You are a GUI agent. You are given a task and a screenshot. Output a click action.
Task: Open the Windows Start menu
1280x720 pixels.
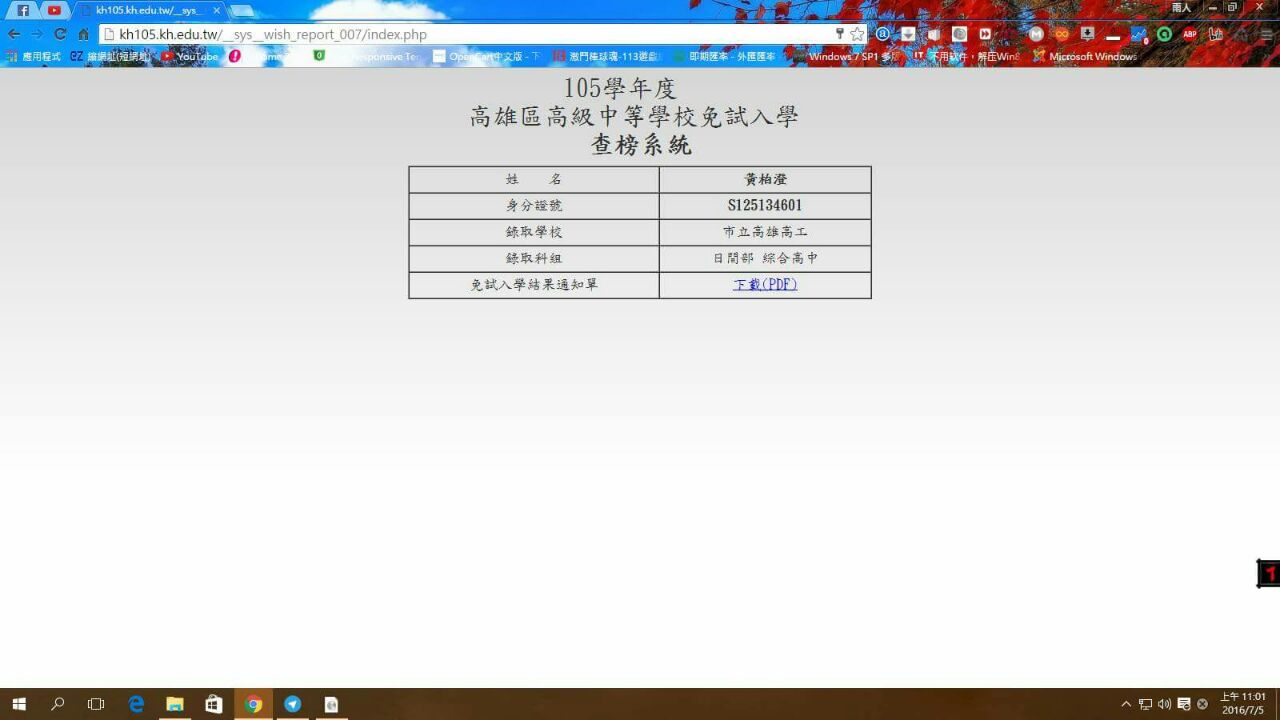(x=18, y=704)
